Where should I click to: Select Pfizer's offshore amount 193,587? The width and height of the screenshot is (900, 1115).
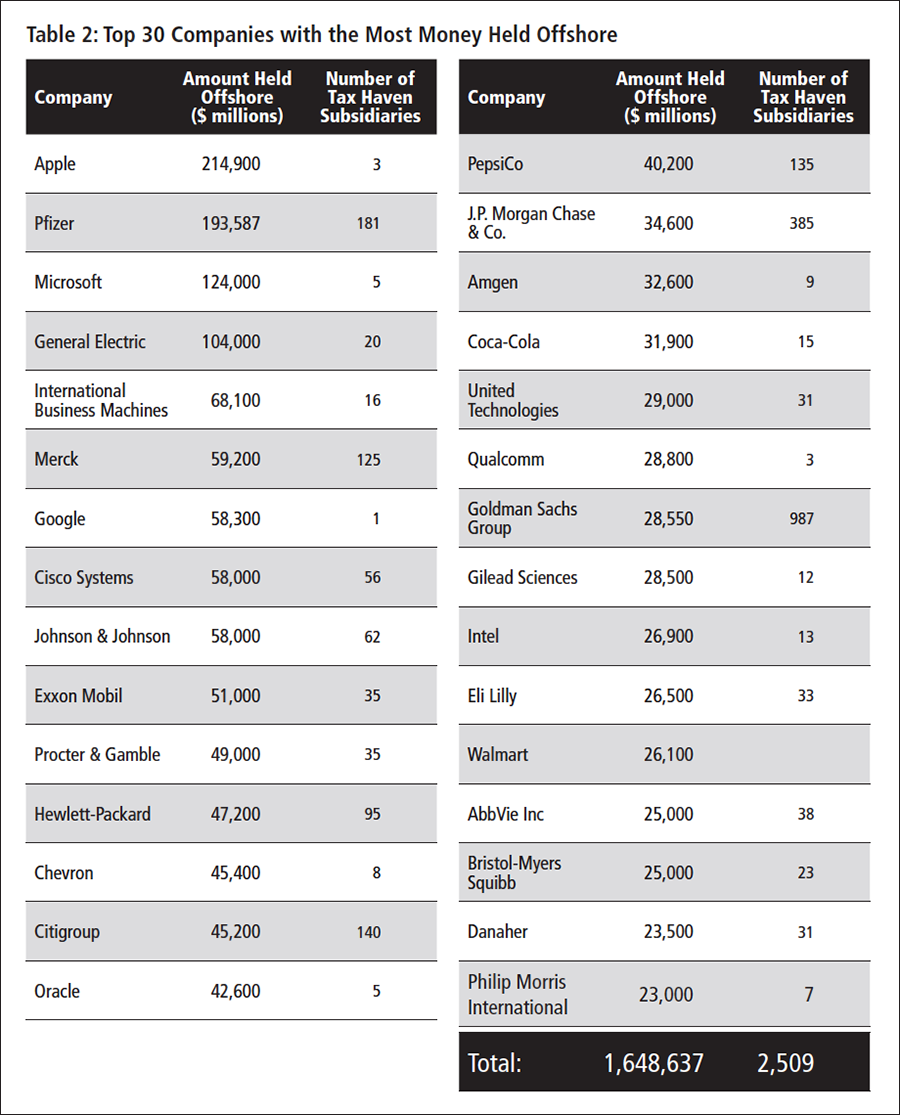coord(231,223)
